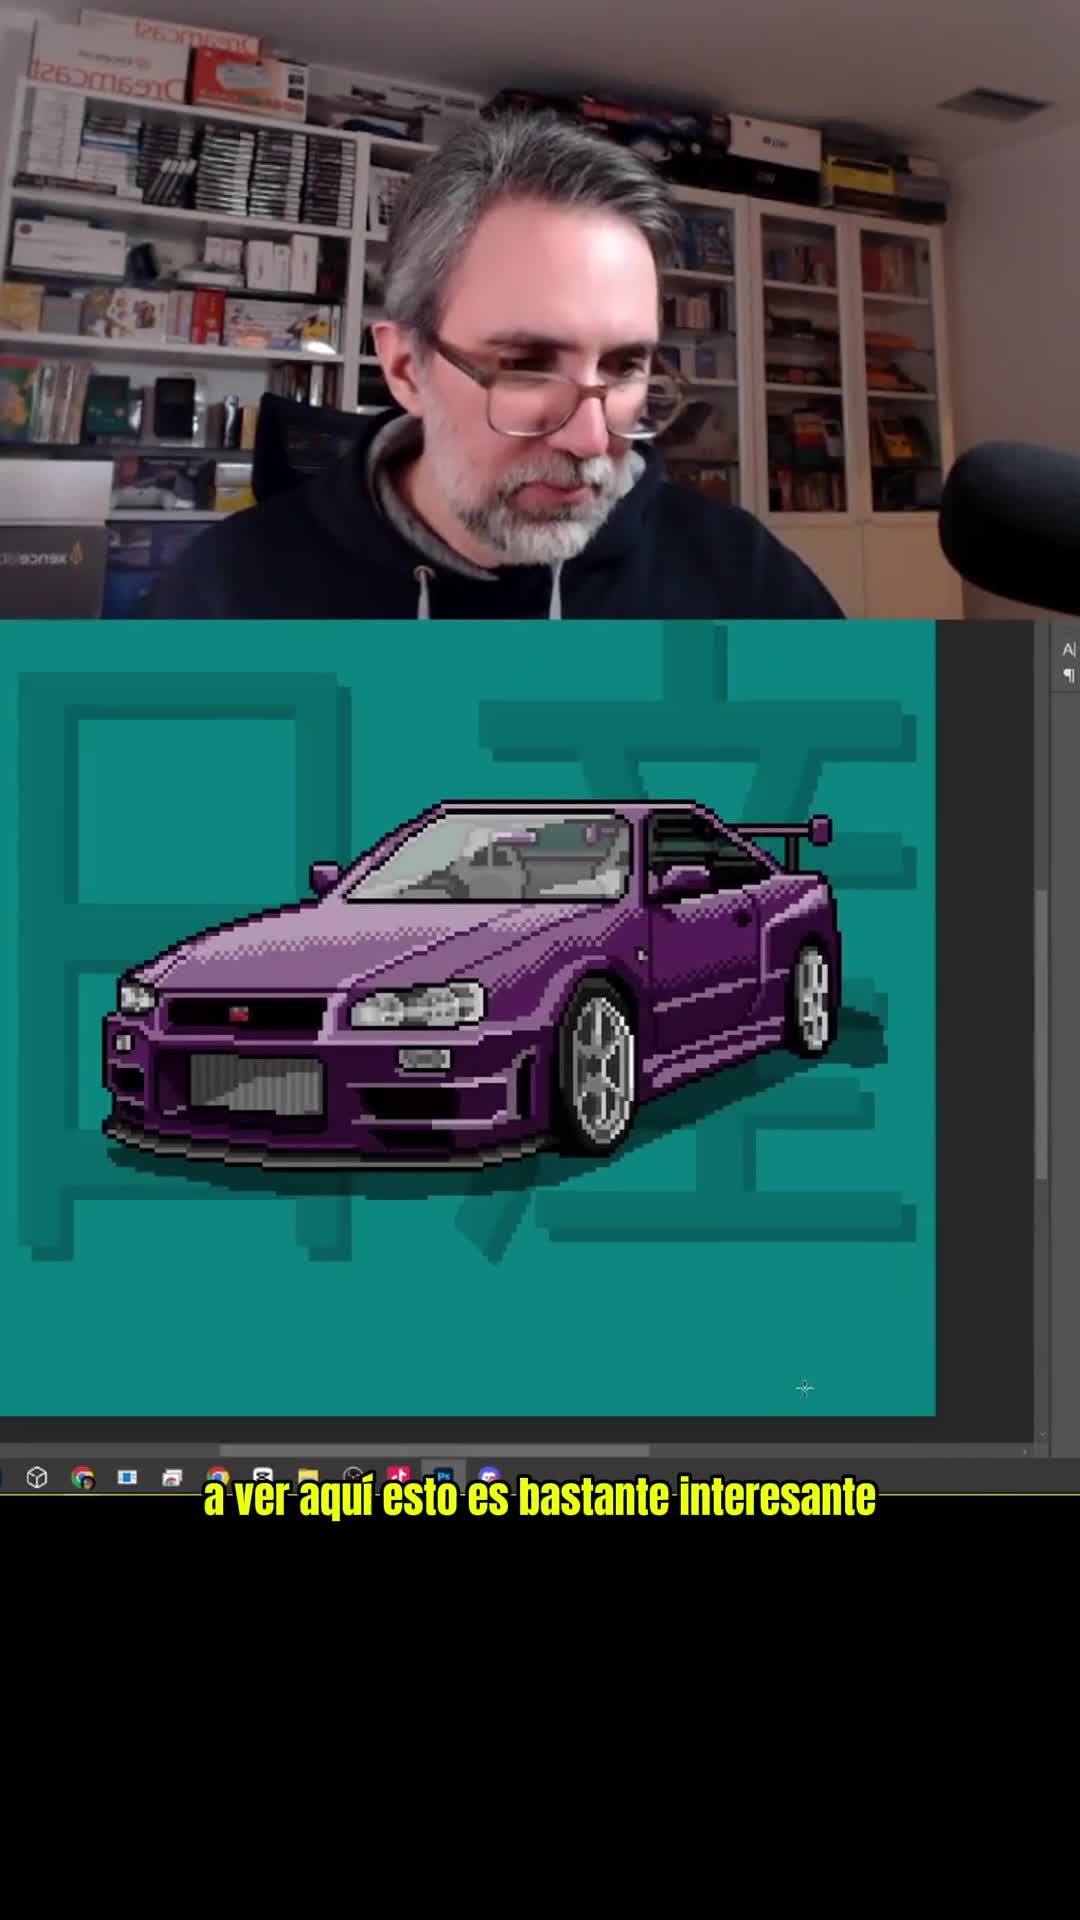Image resolution: width=1080 pixels, height=1920 pixels.
Task: Open Chrome with profile picture in taskbar
Action: tap(83, 1478)
